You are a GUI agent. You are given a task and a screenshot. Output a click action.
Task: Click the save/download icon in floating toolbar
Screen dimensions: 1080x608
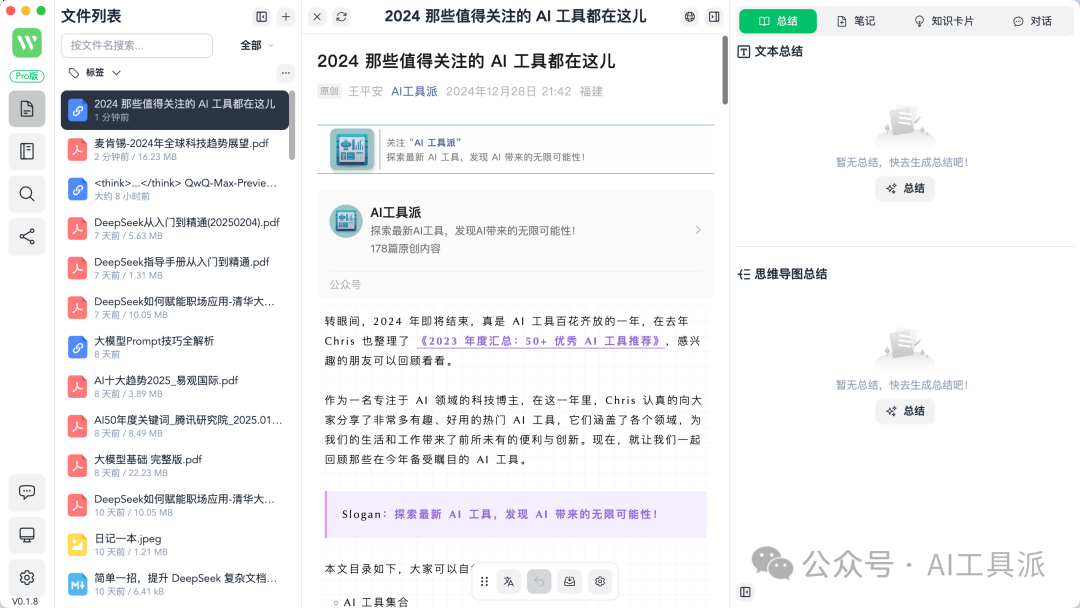(x=570, y=582)
